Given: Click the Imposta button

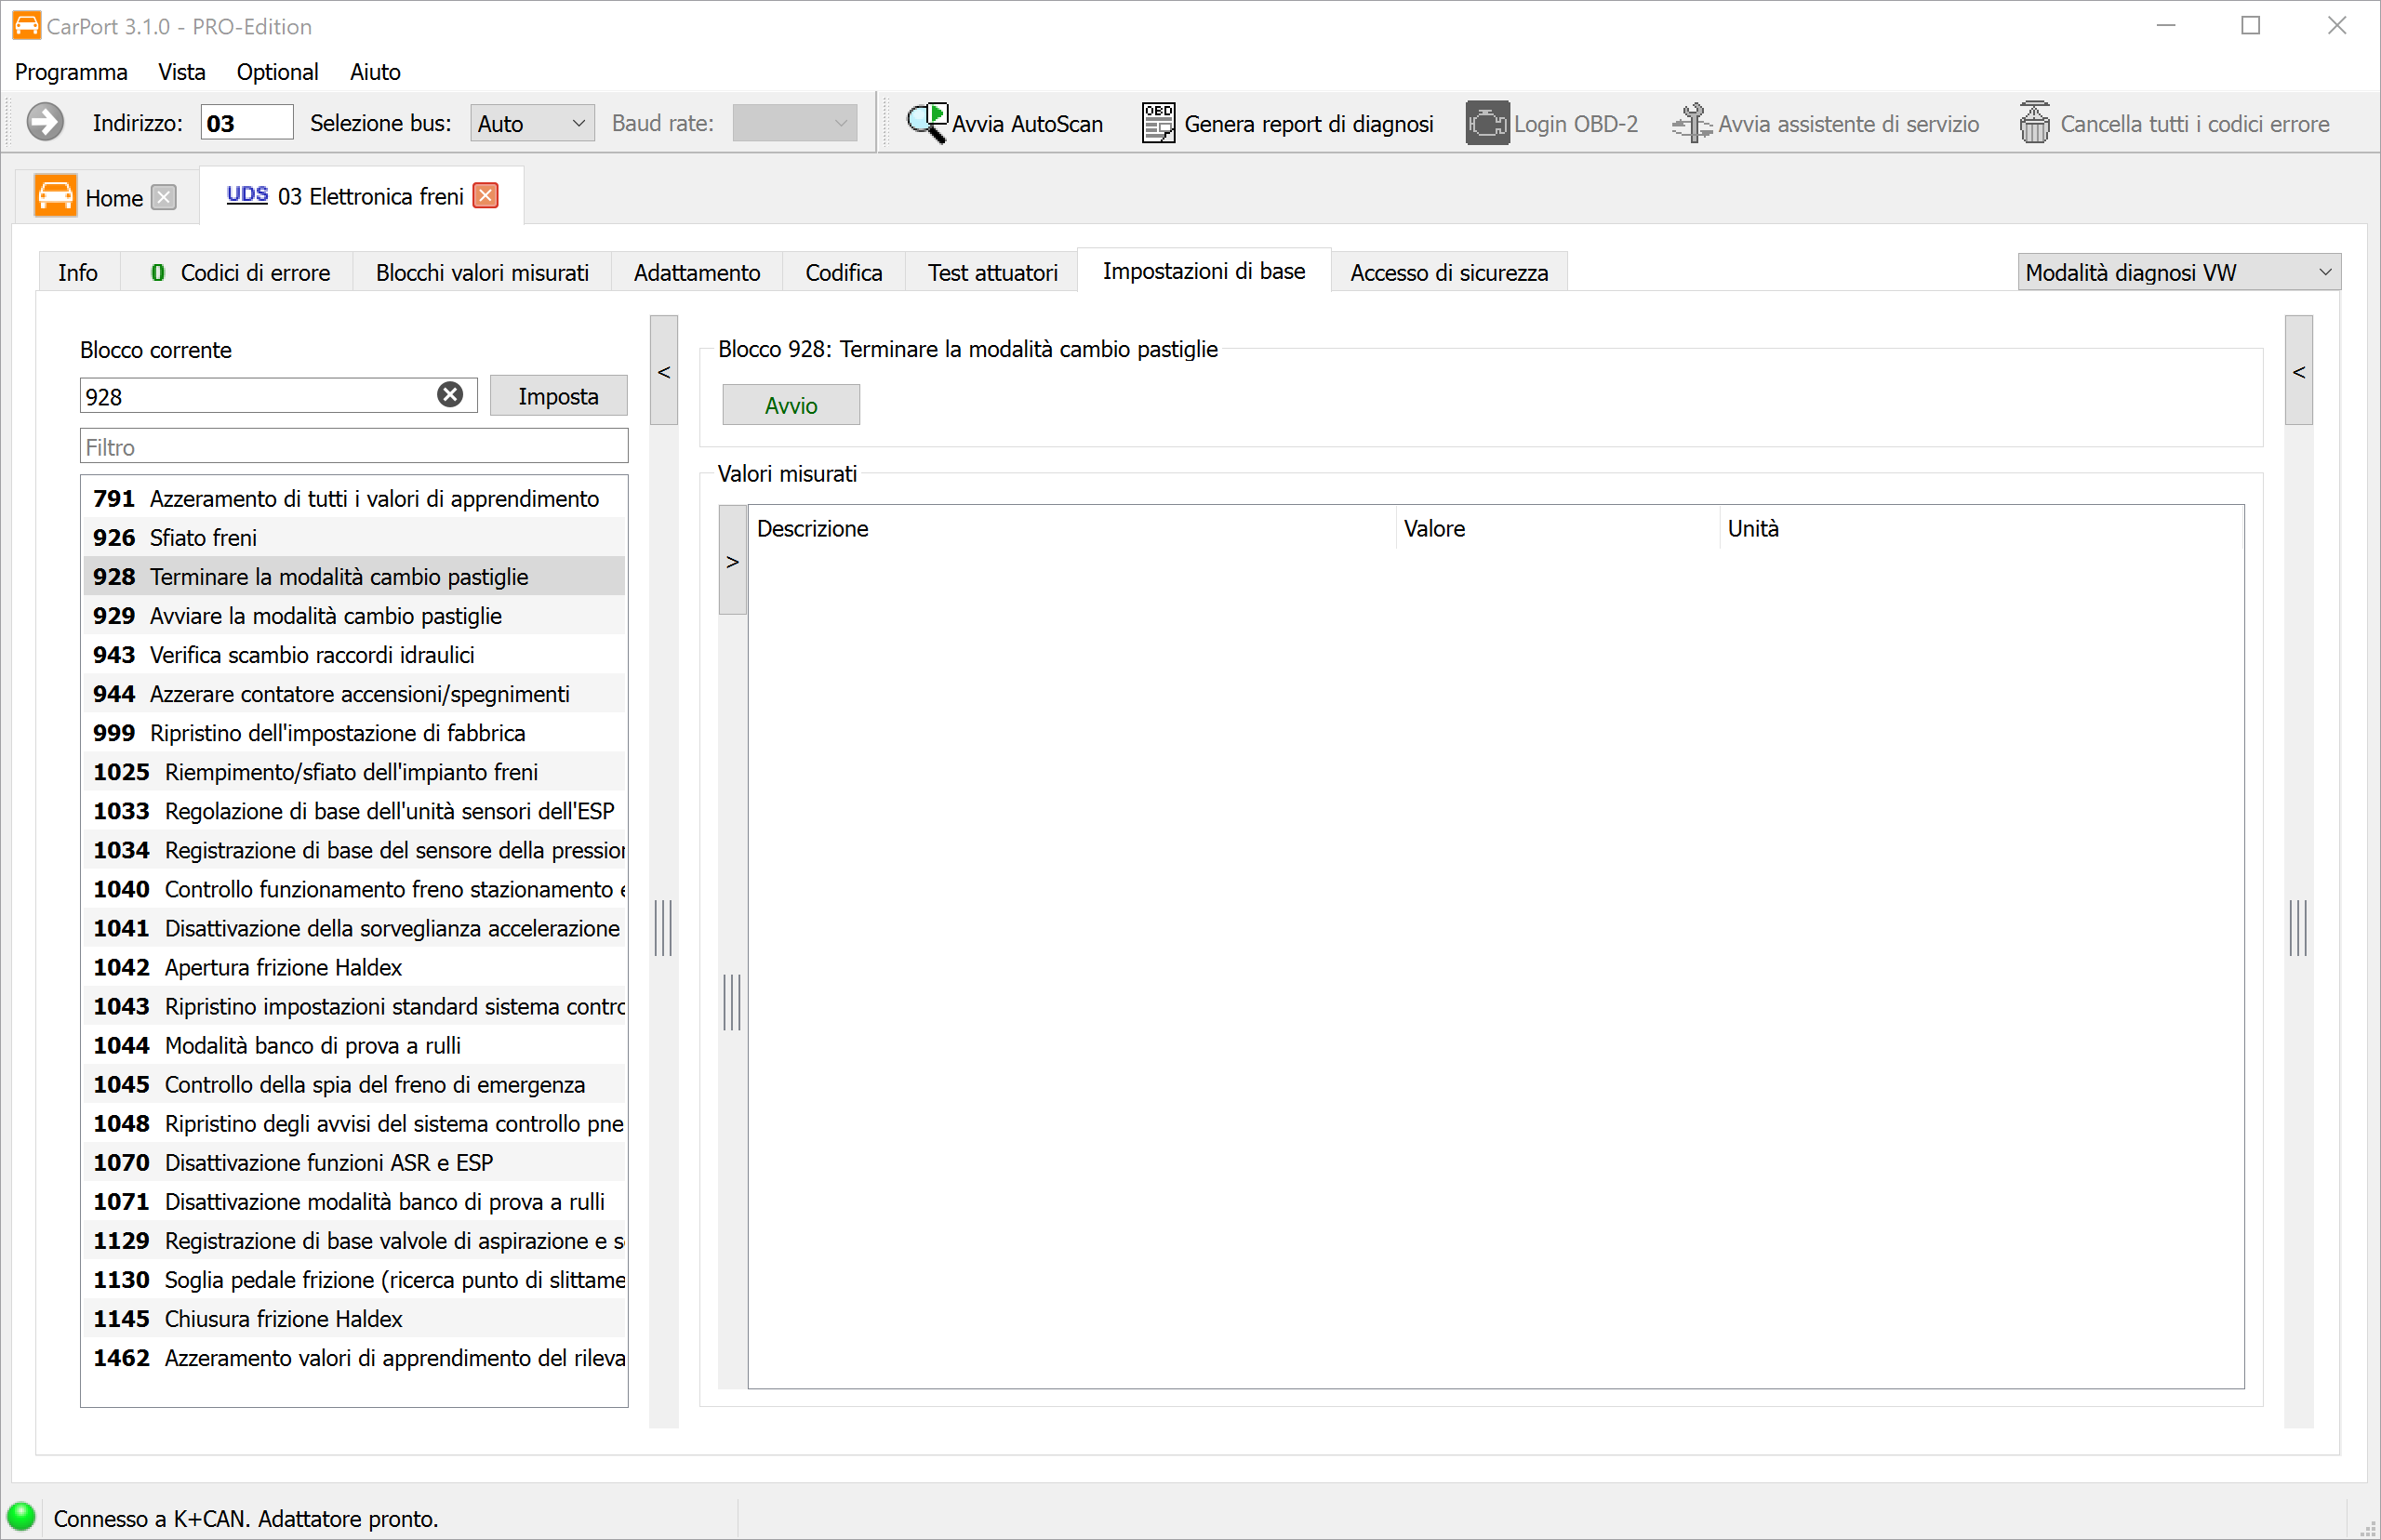Looking at the screenshot, I should 558,396.
